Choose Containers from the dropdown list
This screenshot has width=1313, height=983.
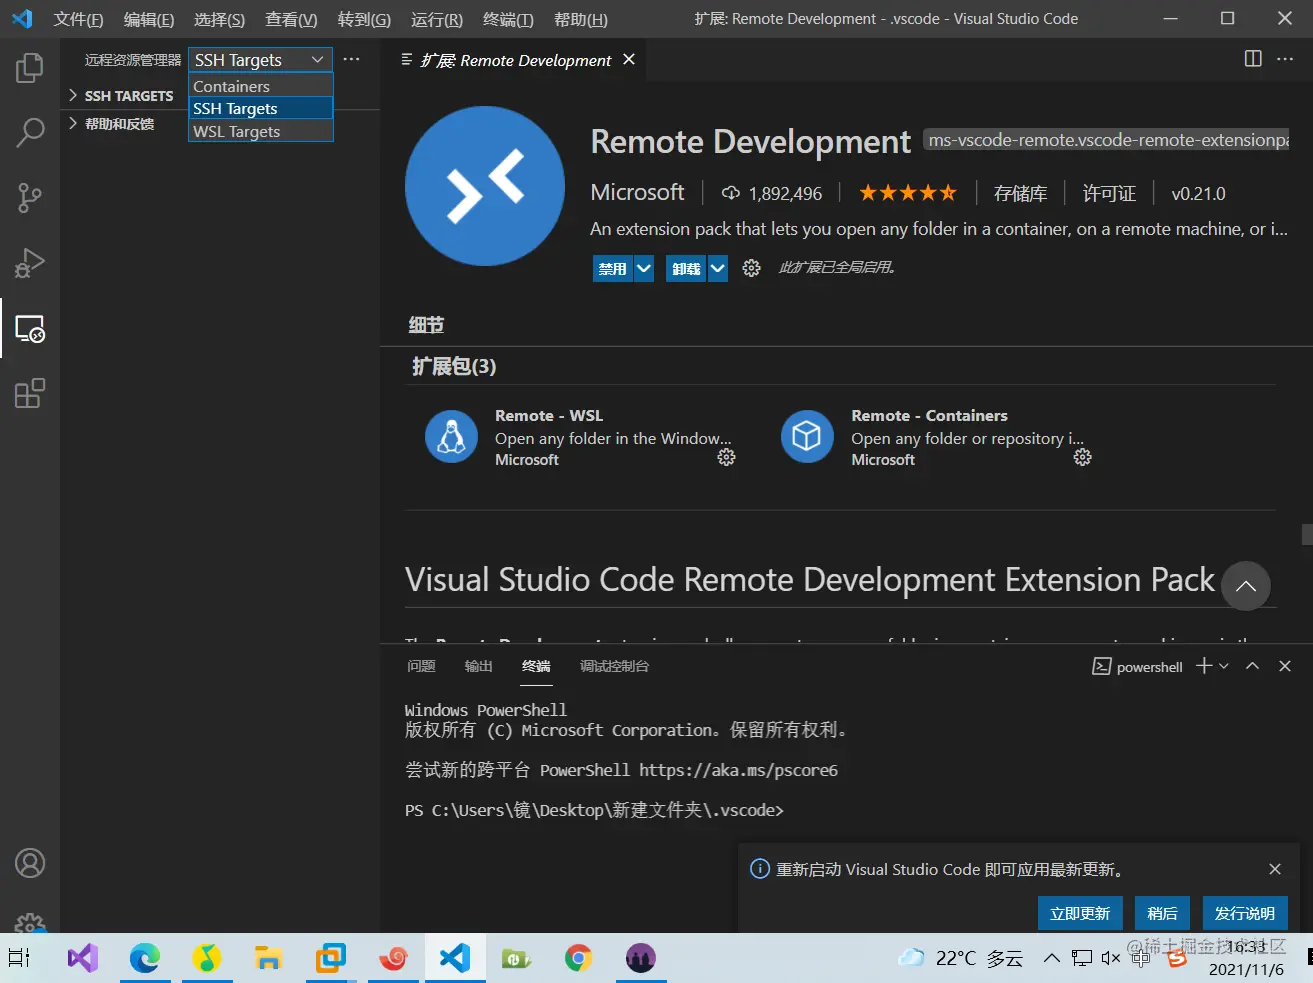point(260,86)
